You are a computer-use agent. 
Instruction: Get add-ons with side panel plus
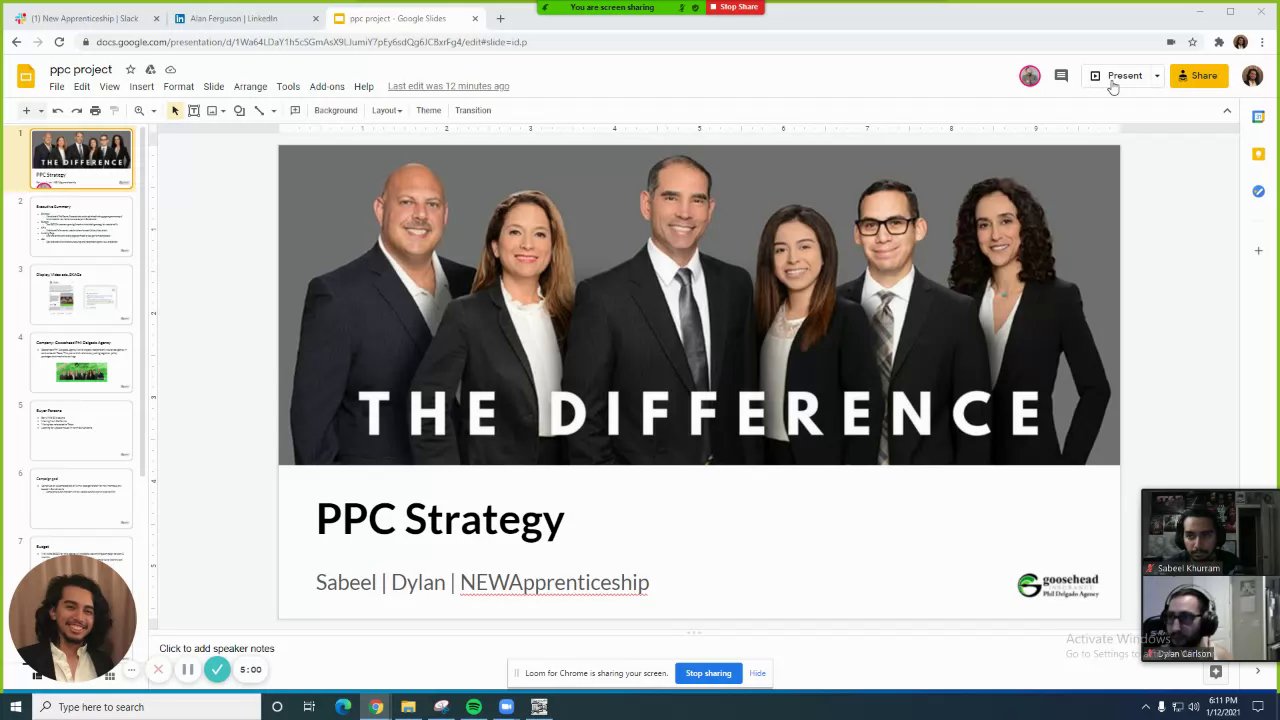[1258, 250]
